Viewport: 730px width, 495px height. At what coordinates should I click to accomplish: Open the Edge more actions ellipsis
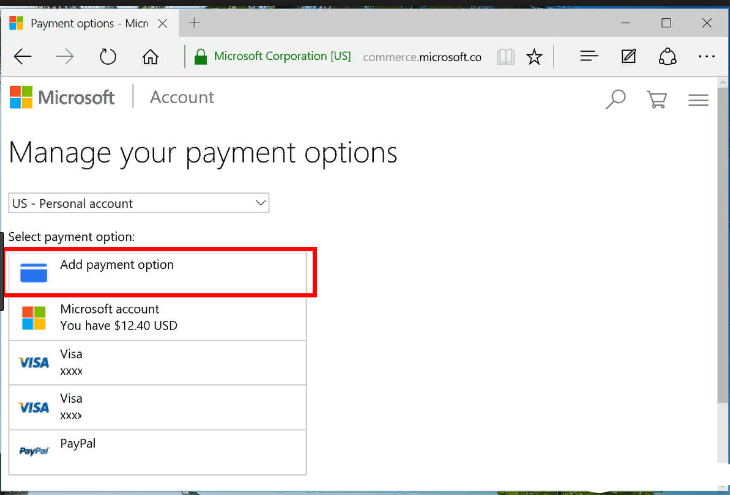coord(707,57)
